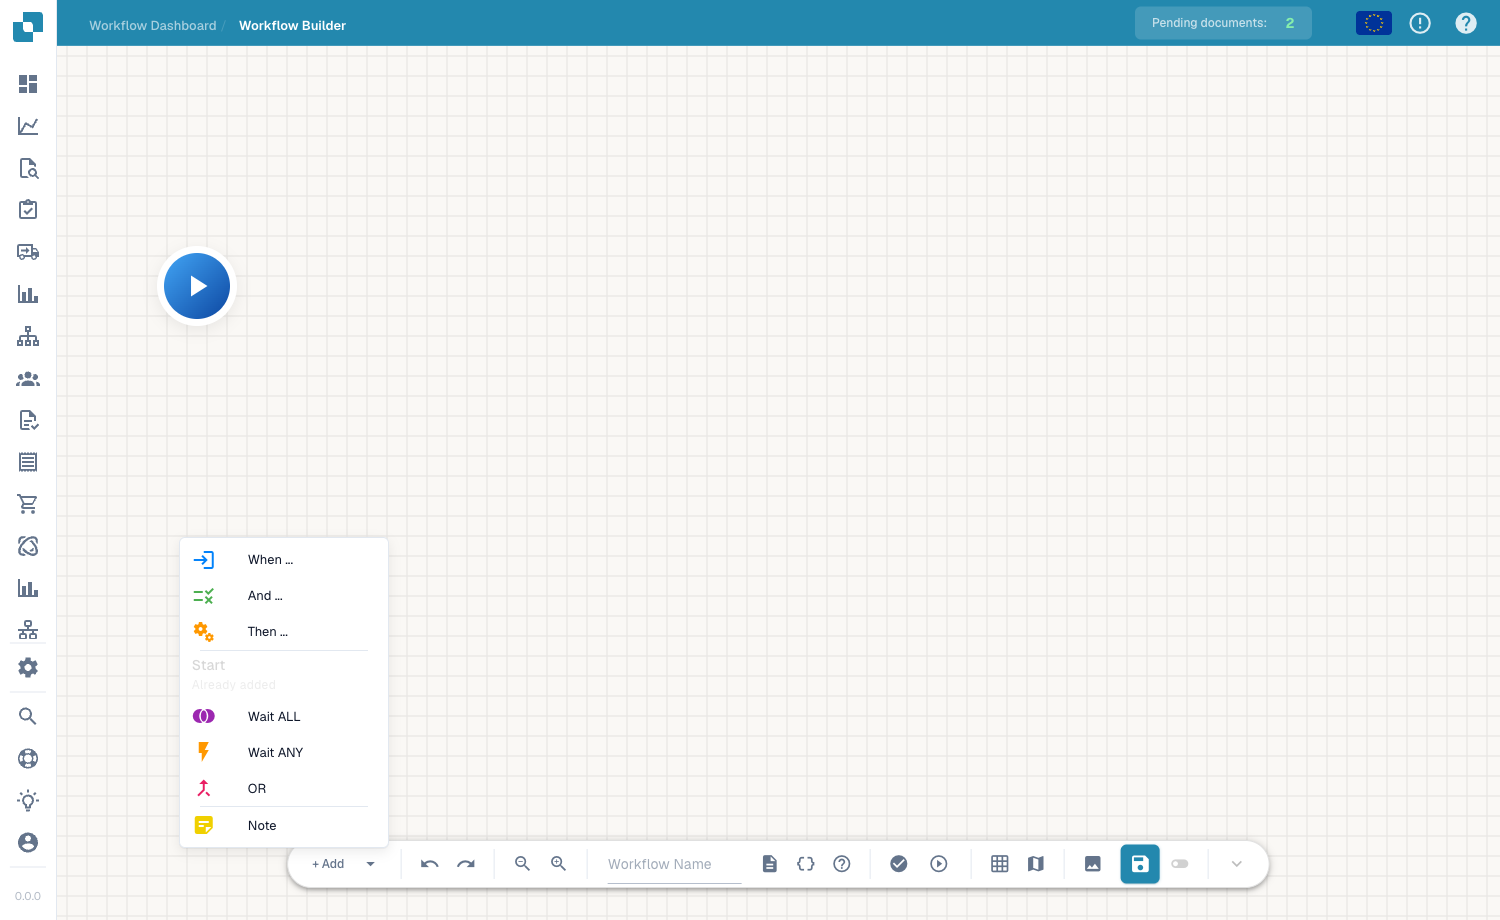Choose 'And ...' from the add menu
The image size is (1500, 920).
point(284,596)
